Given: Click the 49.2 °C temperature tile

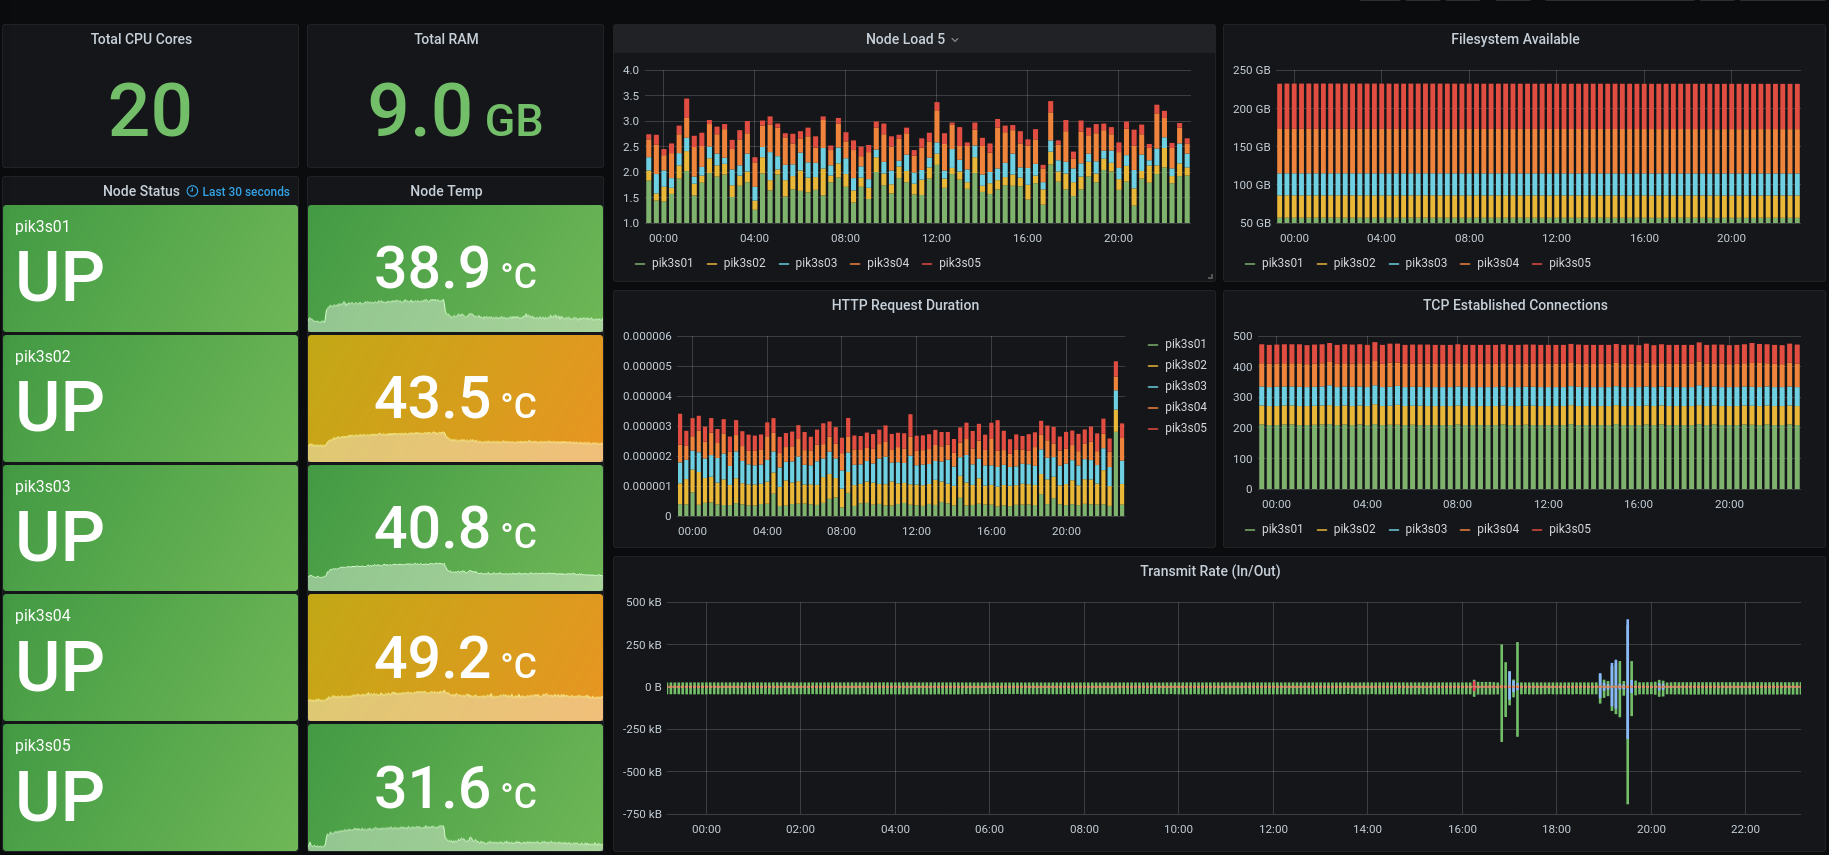Looking at the screenshot, I should point(455,657).
